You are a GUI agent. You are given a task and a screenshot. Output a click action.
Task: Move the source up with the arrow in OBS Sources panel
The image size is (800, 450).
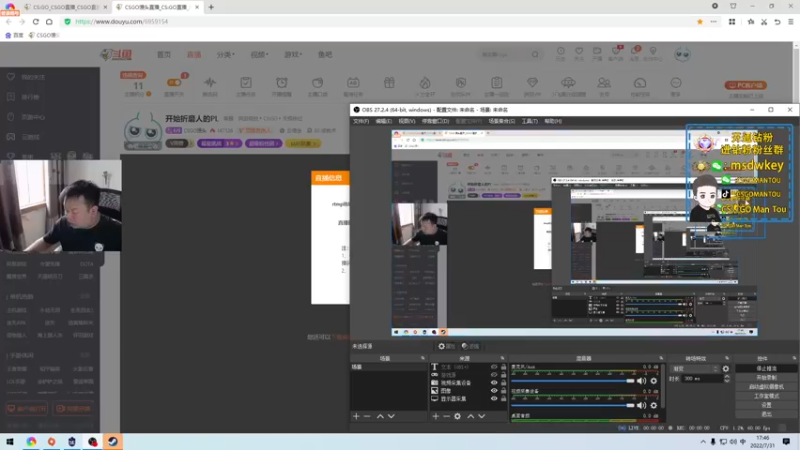470,416
